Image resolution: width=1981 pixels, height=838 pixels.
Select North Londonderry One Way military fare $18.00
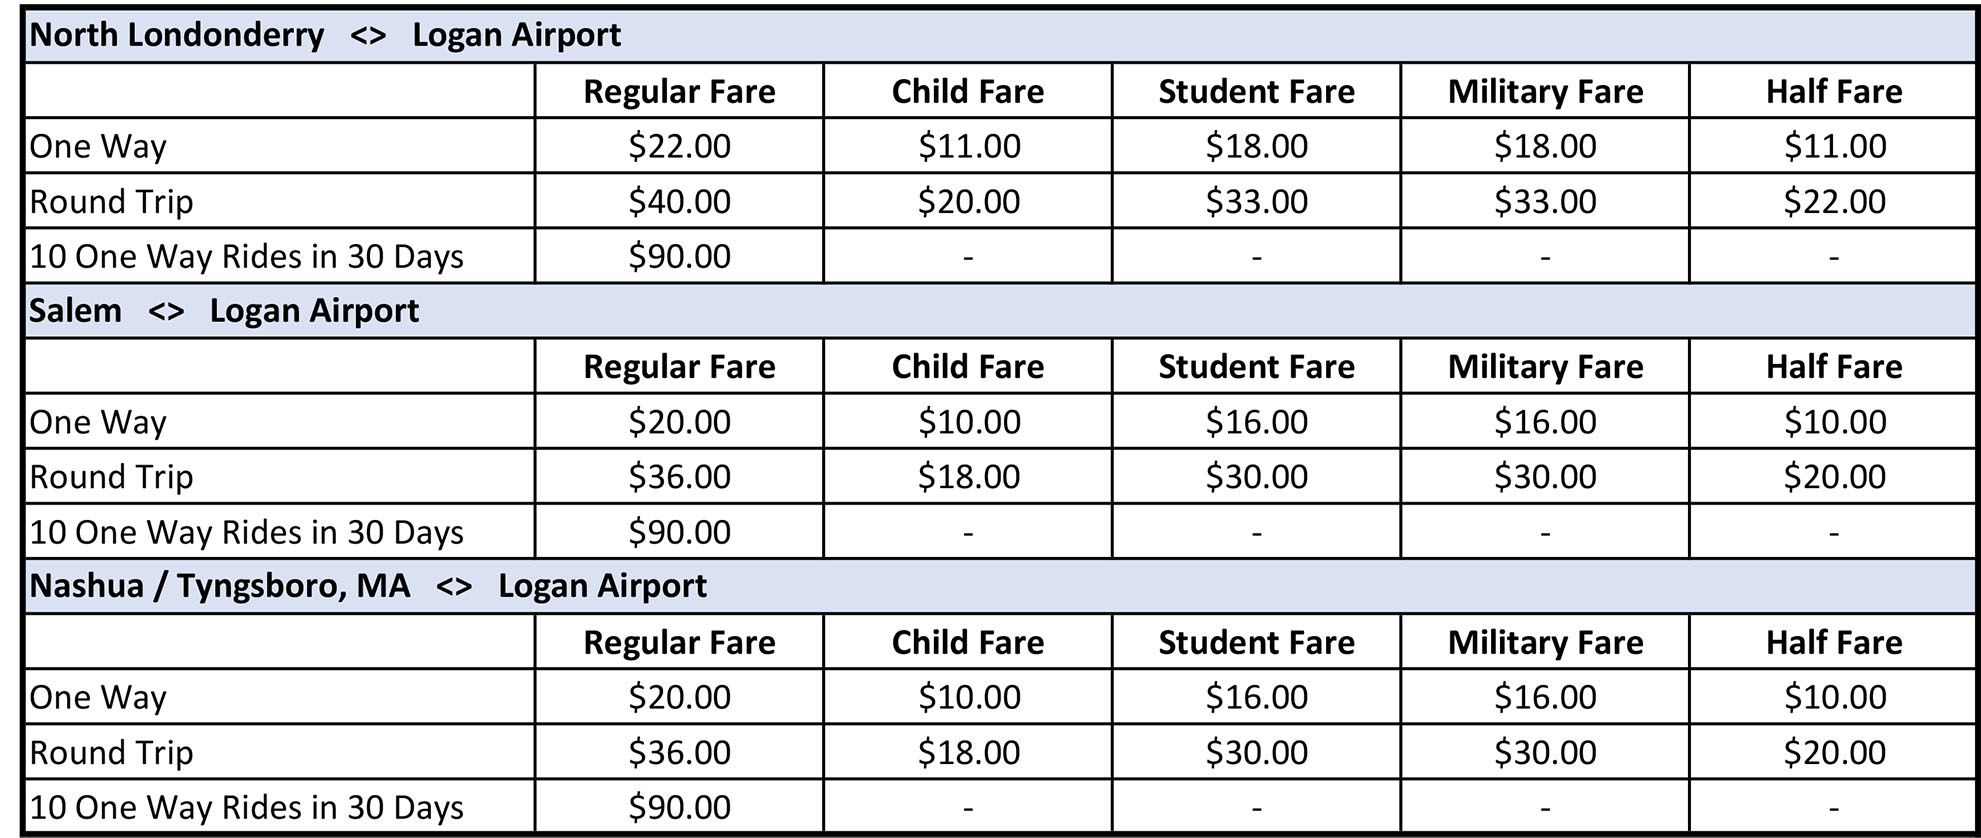coord(1545,146)
